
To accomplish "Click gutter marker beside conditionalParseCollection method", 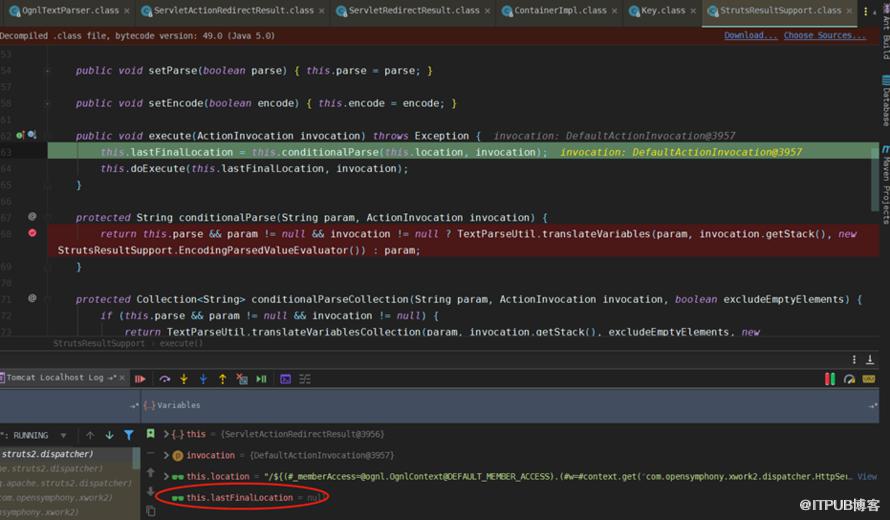I will [32, 298].
